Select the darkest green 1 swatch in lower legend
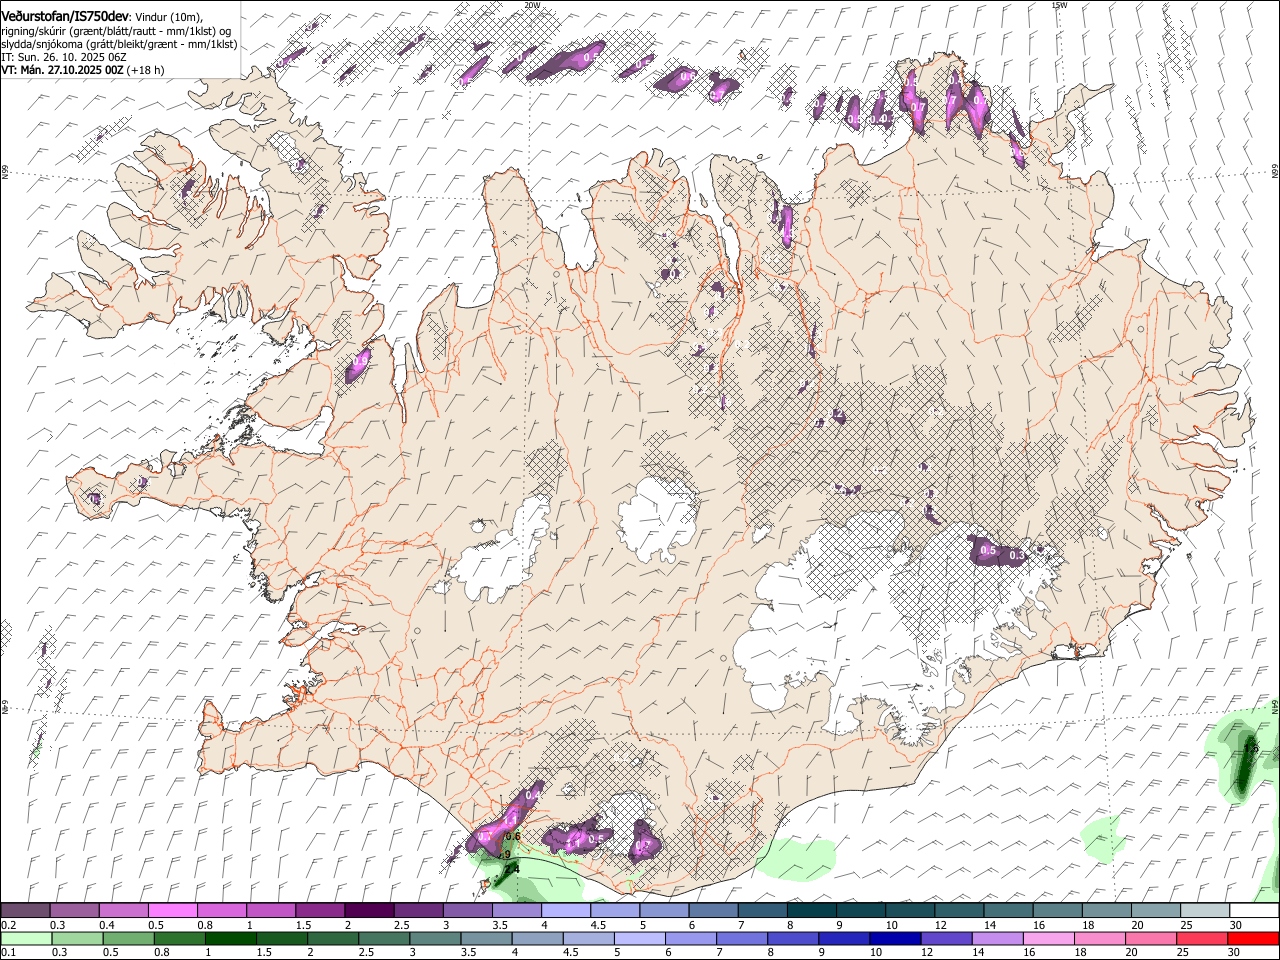Screen dimensions: 1280x960 coord(230,938)
